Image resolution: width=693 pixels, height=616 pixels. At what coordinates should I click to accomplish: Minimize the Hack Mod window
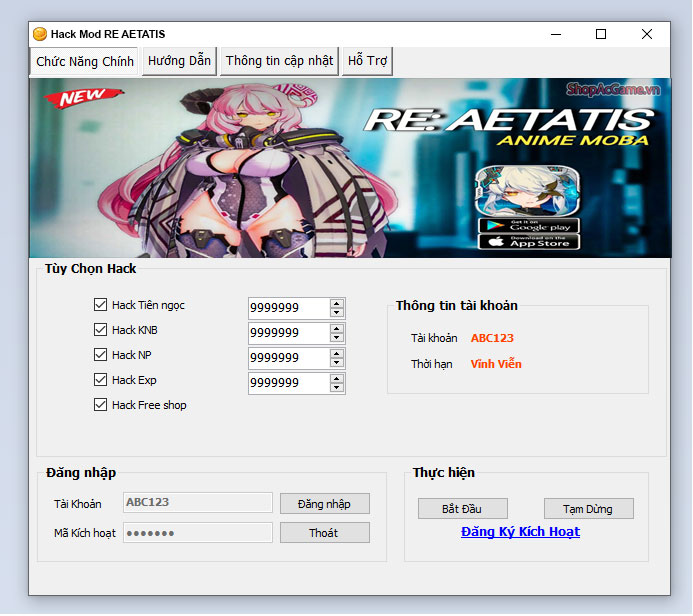pyautogui.click(x=556, y=34)
